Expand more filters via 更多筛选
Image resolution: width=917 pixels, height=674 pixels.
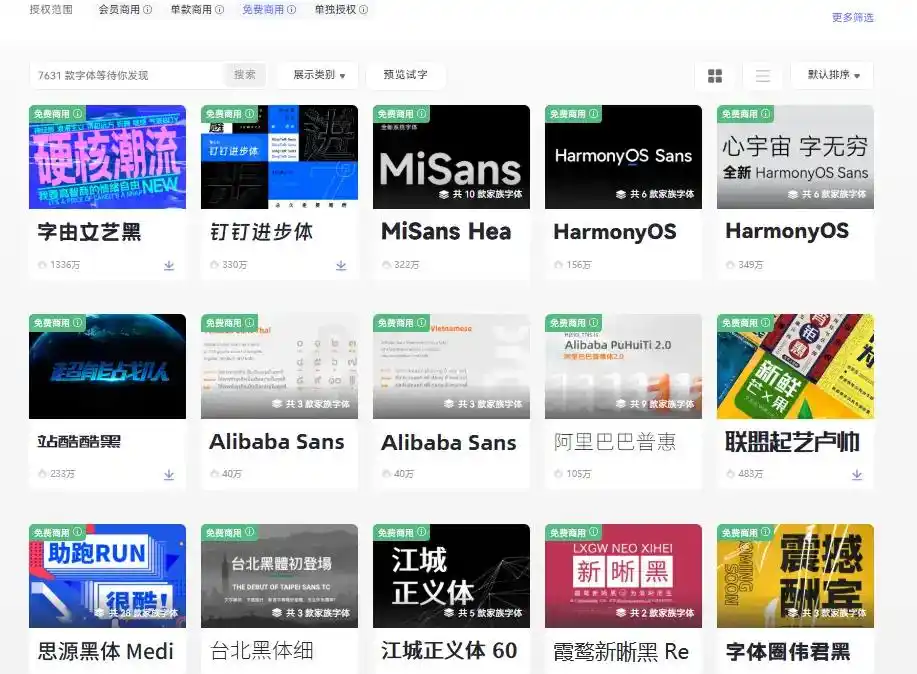(x=851, y=18)
